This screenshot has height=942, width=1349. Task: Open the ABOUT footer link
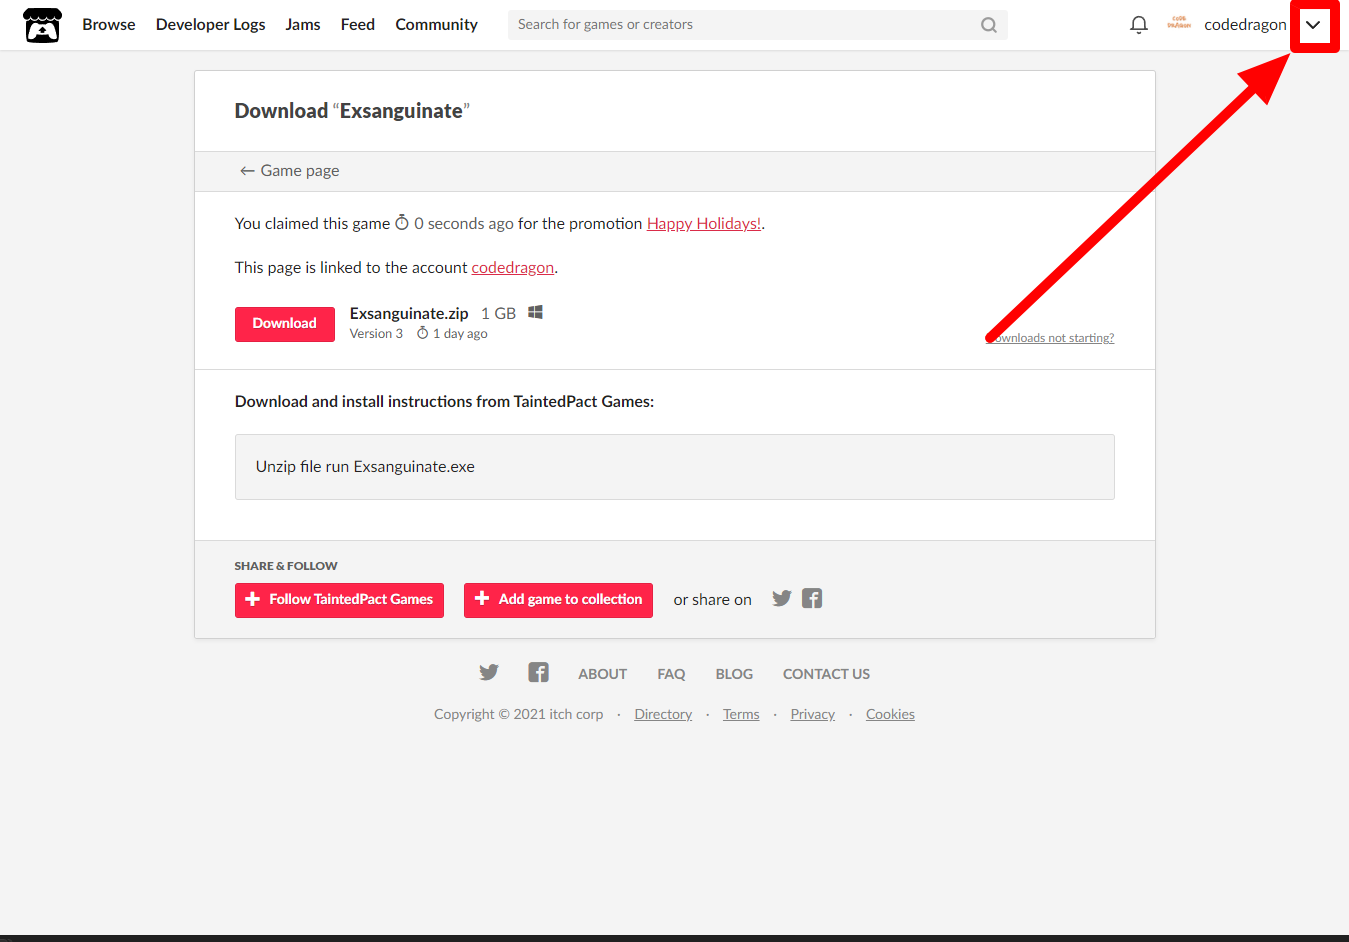pos(603,674)
